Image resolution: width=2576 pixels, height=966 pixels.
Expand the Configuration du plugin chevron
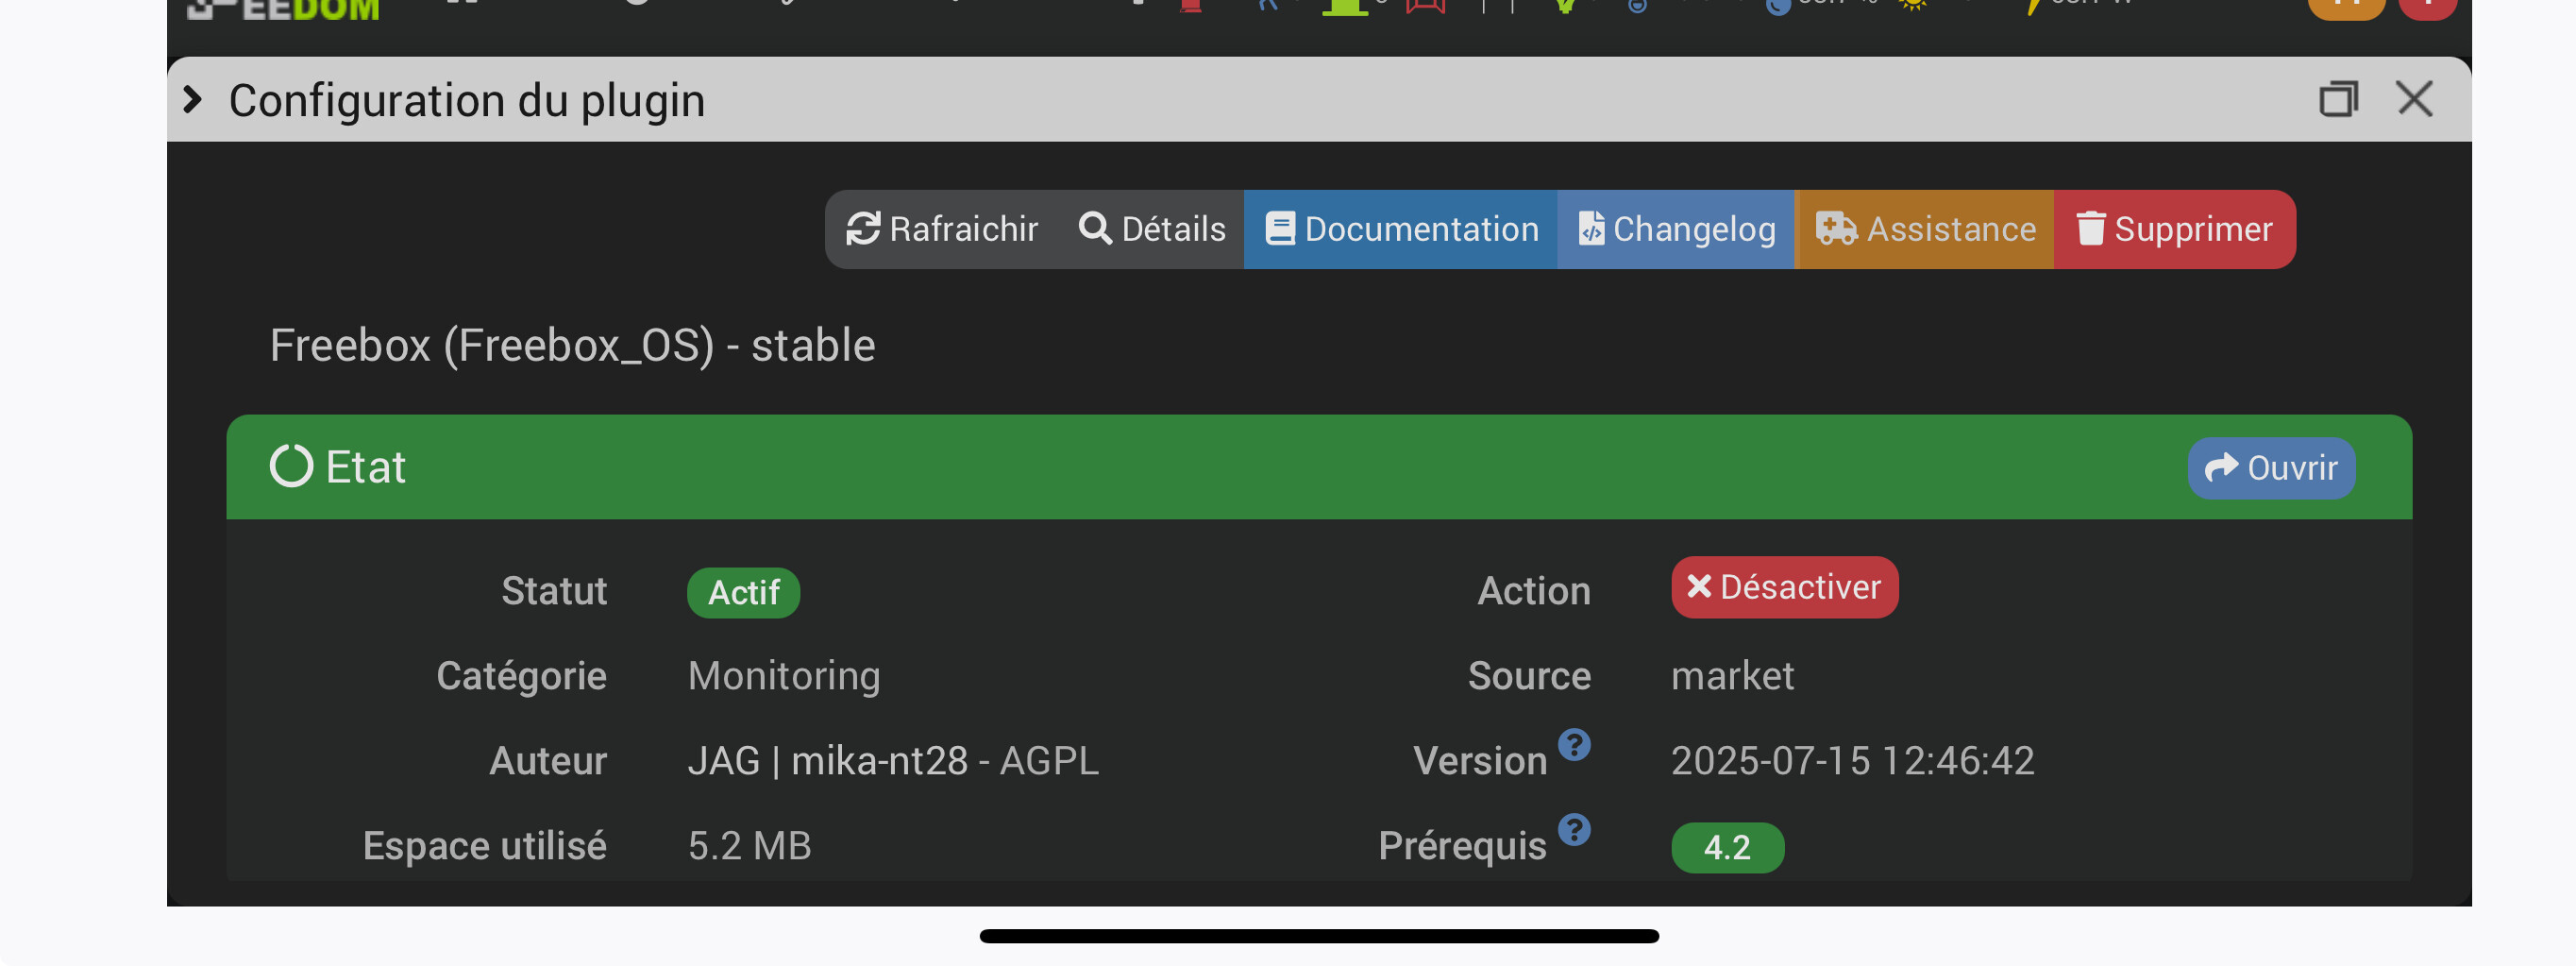pyautogui.click(x=193, y=100)
